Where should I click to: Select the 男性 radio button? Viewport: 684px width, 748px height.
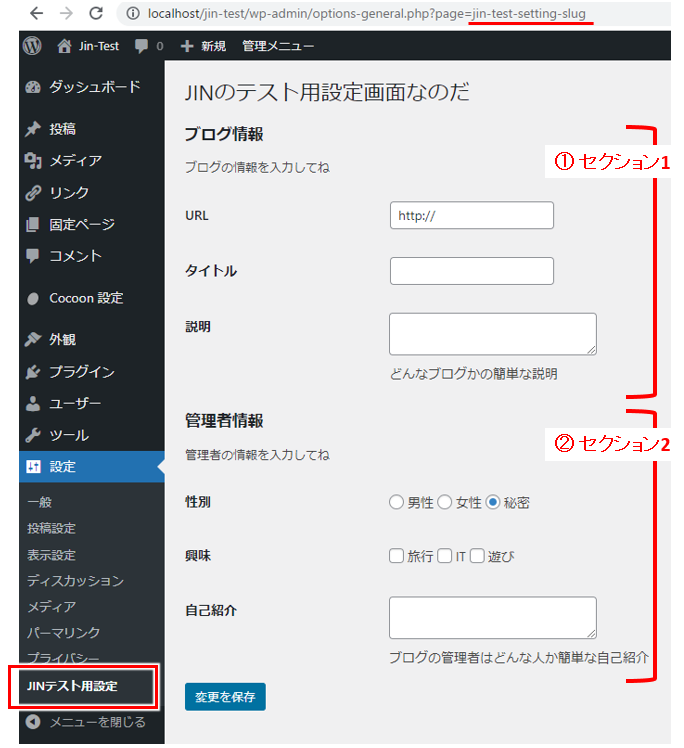(x=396, y=502)
